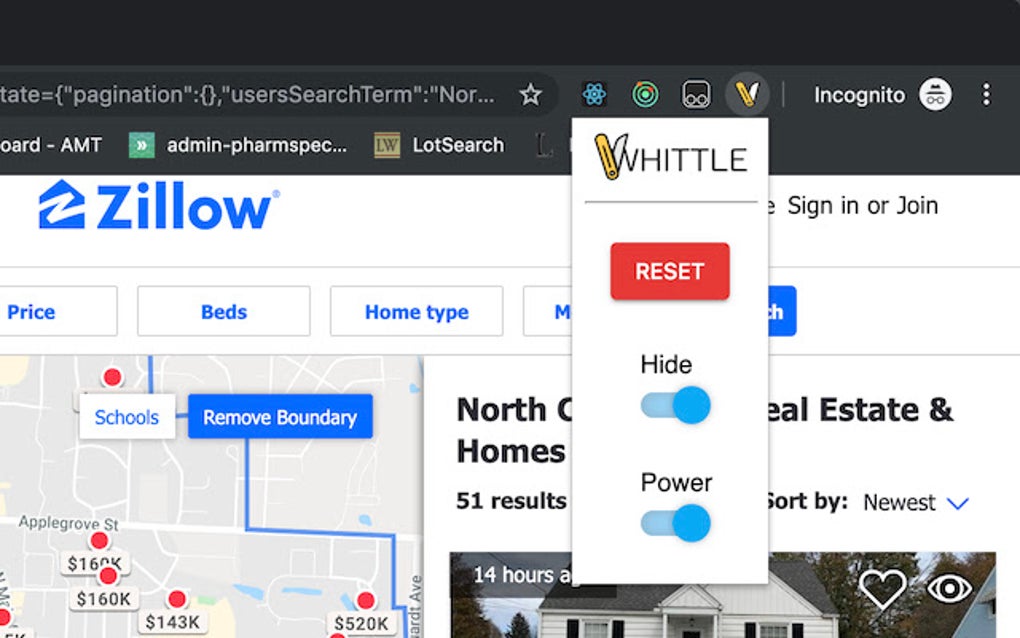Screen dimensions: 1020x638
Task: Open the binoculars-style extension icon
Action: point(696,94)
